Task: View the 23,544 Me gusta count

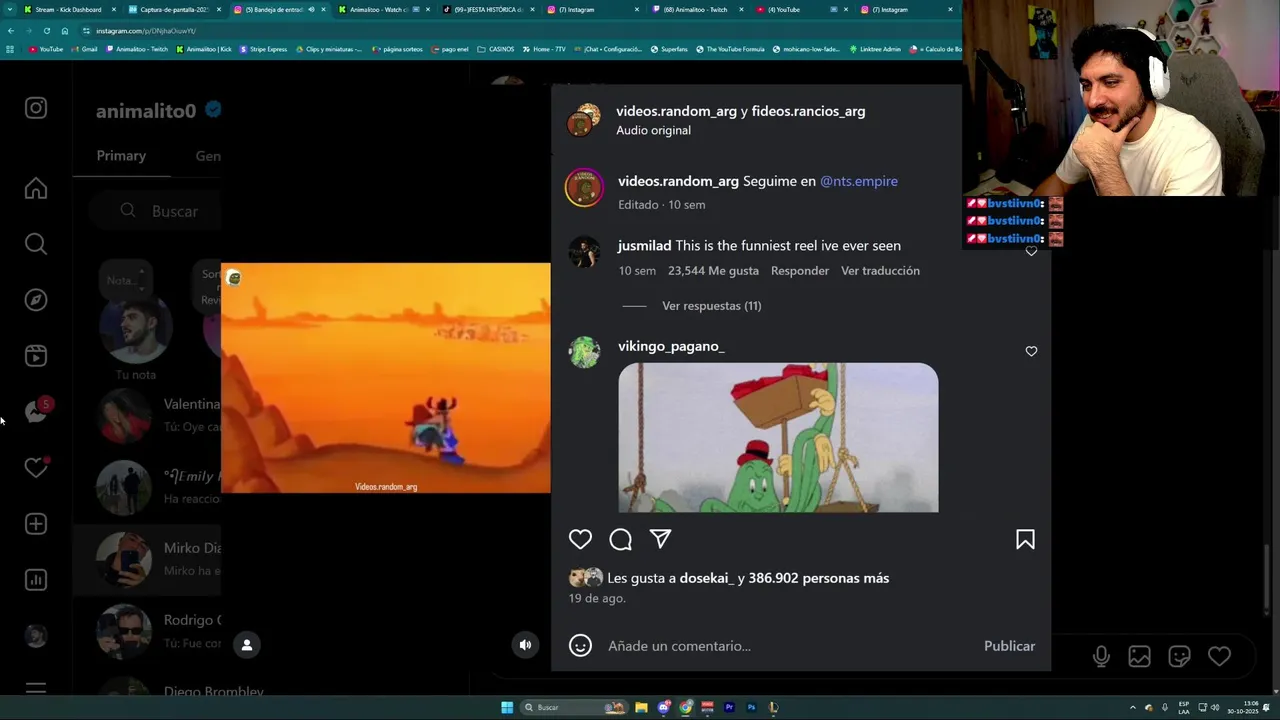Action: click(x=713, y=271)
